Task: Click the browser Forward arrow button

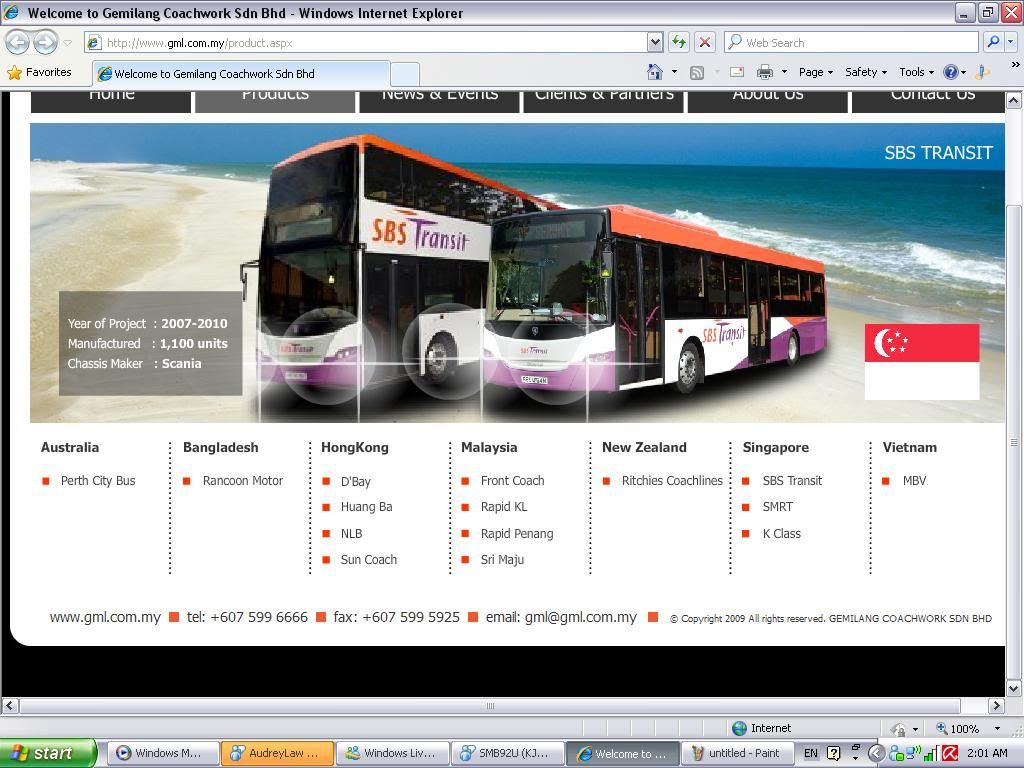Action: pyautogui.click(x=45, y=42)
